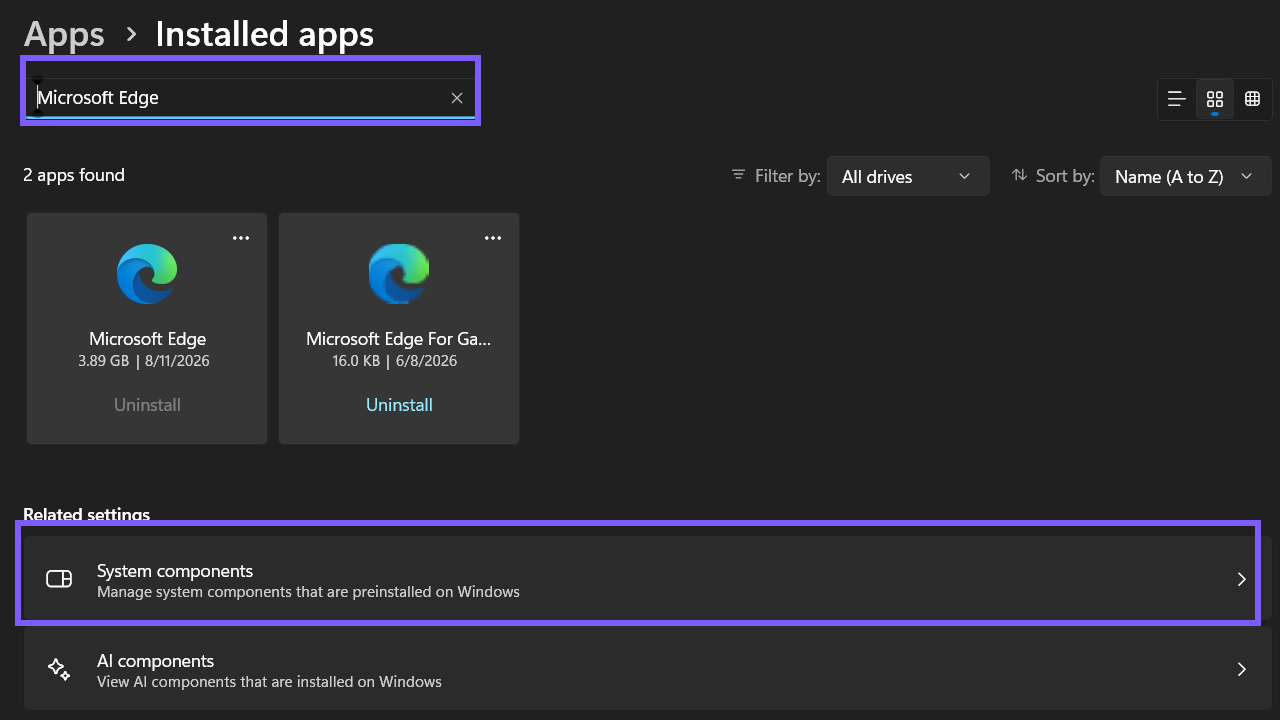This screenshot has width=1280, height=720.
Task: Open the All drives filter dropdown
Action: tap(908, 176)
